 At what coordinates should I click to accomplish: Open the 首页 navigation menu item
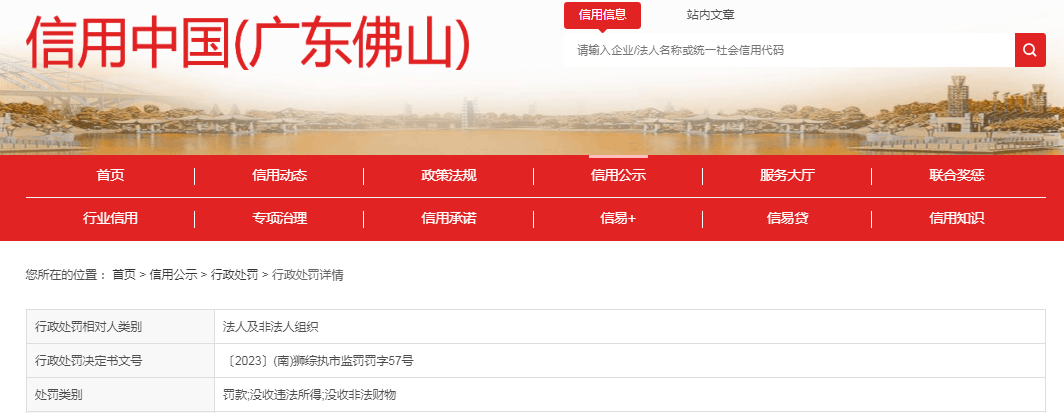pos(110,176)
